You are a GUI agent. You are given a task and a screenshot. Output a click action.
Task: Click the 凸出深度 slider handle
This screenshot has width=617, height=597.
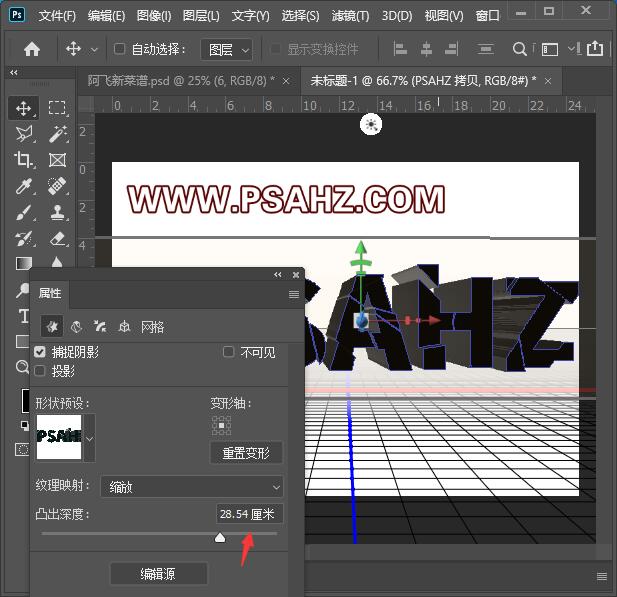click(x=220, y=537)
